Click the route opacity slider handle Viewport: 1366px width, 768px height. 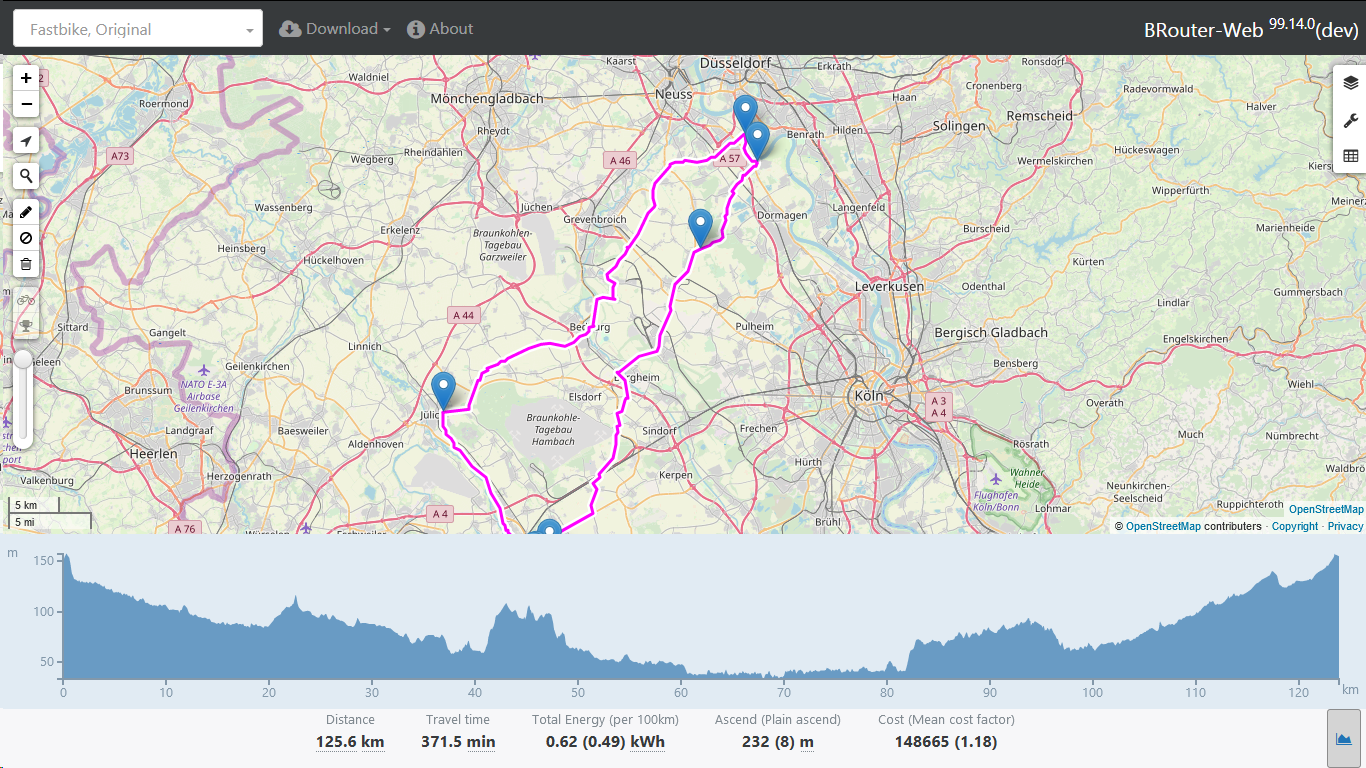22,360
